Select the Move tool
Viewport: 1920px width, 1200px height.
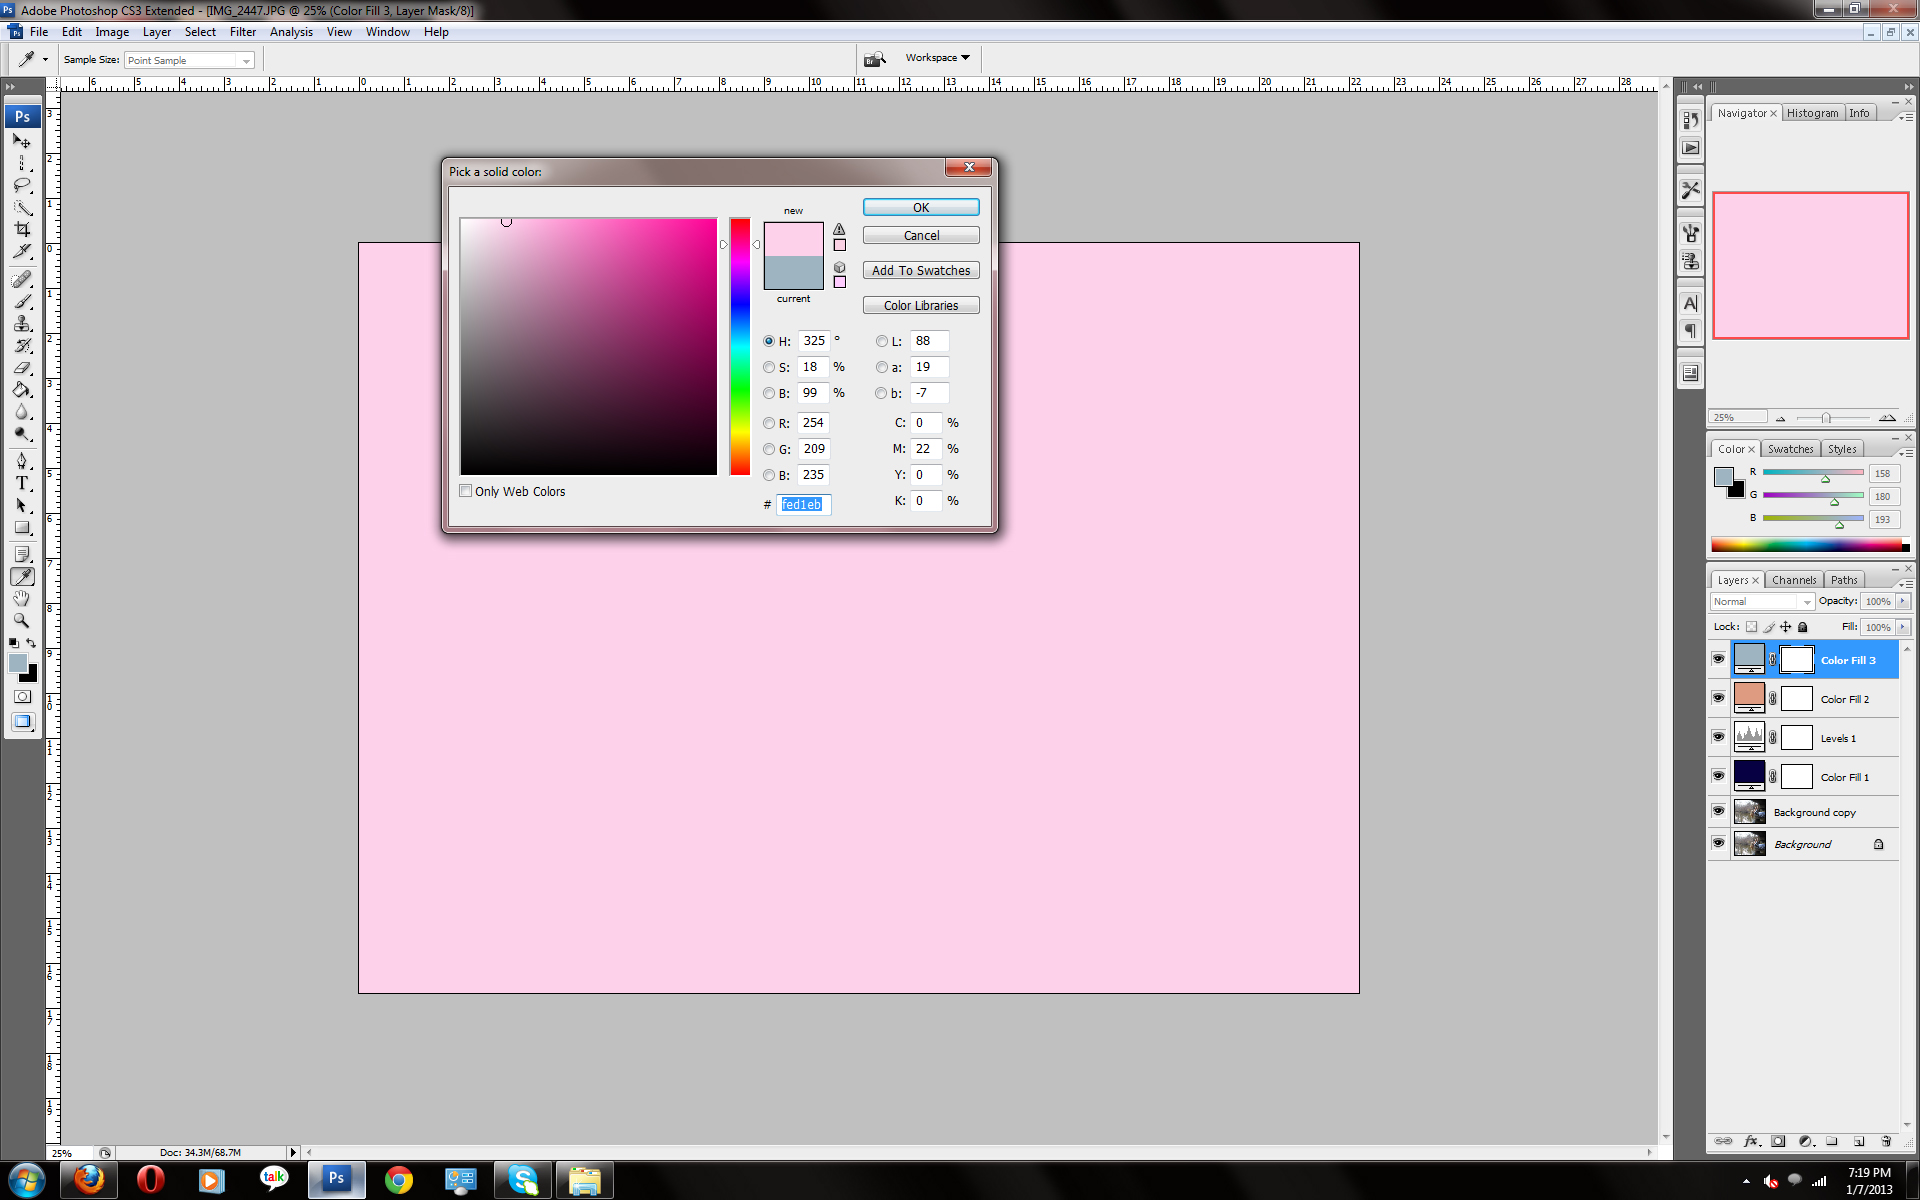pos(22,141)
